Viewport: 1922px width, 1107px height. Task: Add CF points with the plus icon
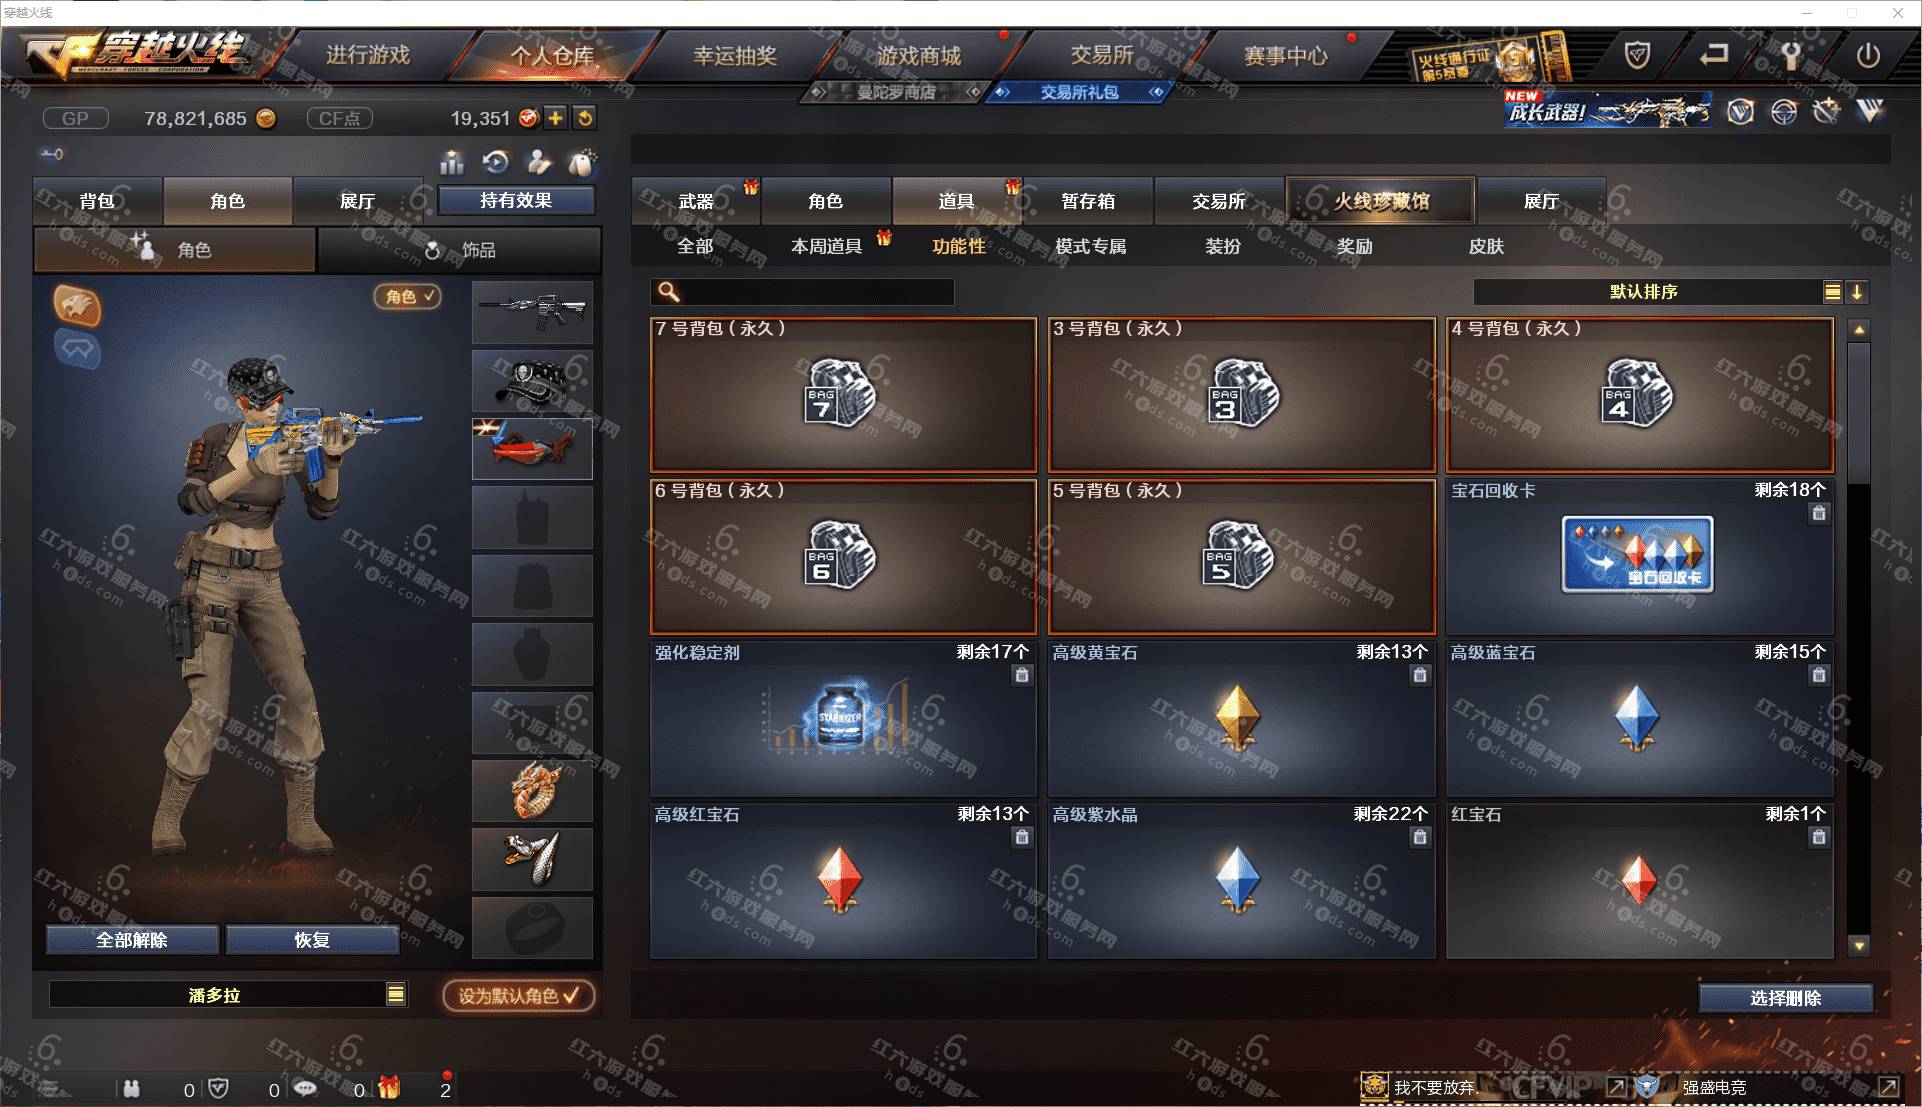pyautogui.click(x=556, y=118)
